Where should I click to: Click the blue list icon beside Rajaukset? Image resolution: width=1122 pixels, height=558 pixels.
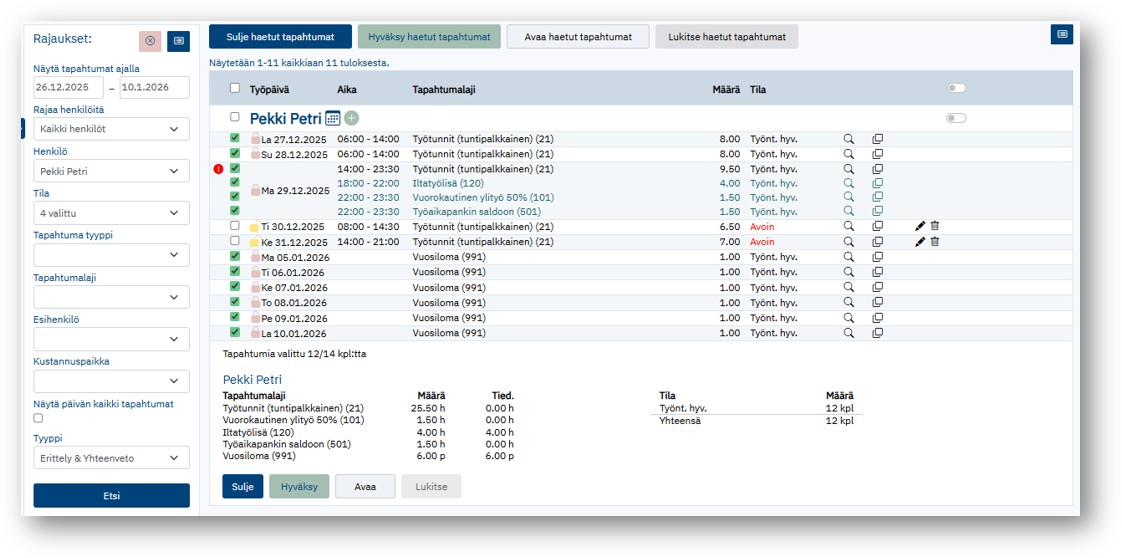pos(179,41)
